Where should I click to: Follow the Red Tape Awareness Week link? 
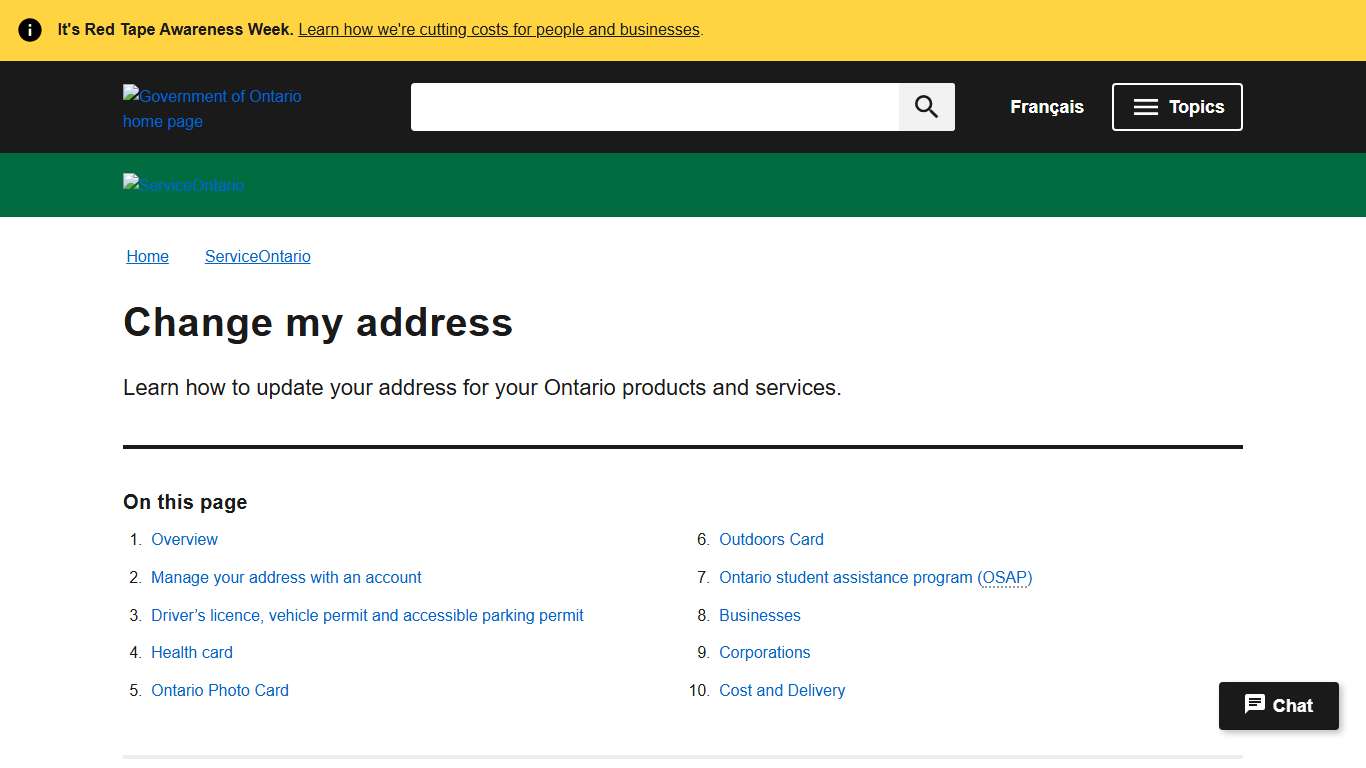tap(499, 29)
